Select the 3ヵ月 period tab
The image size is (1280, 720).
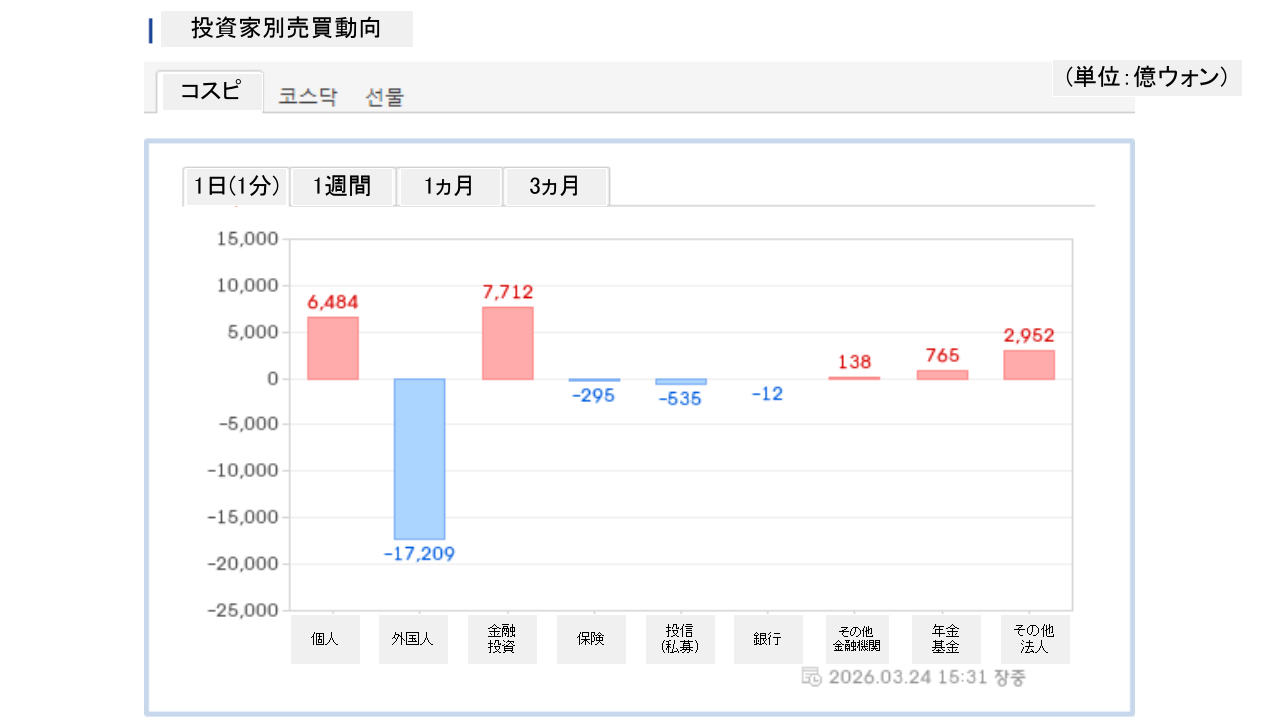555,186
